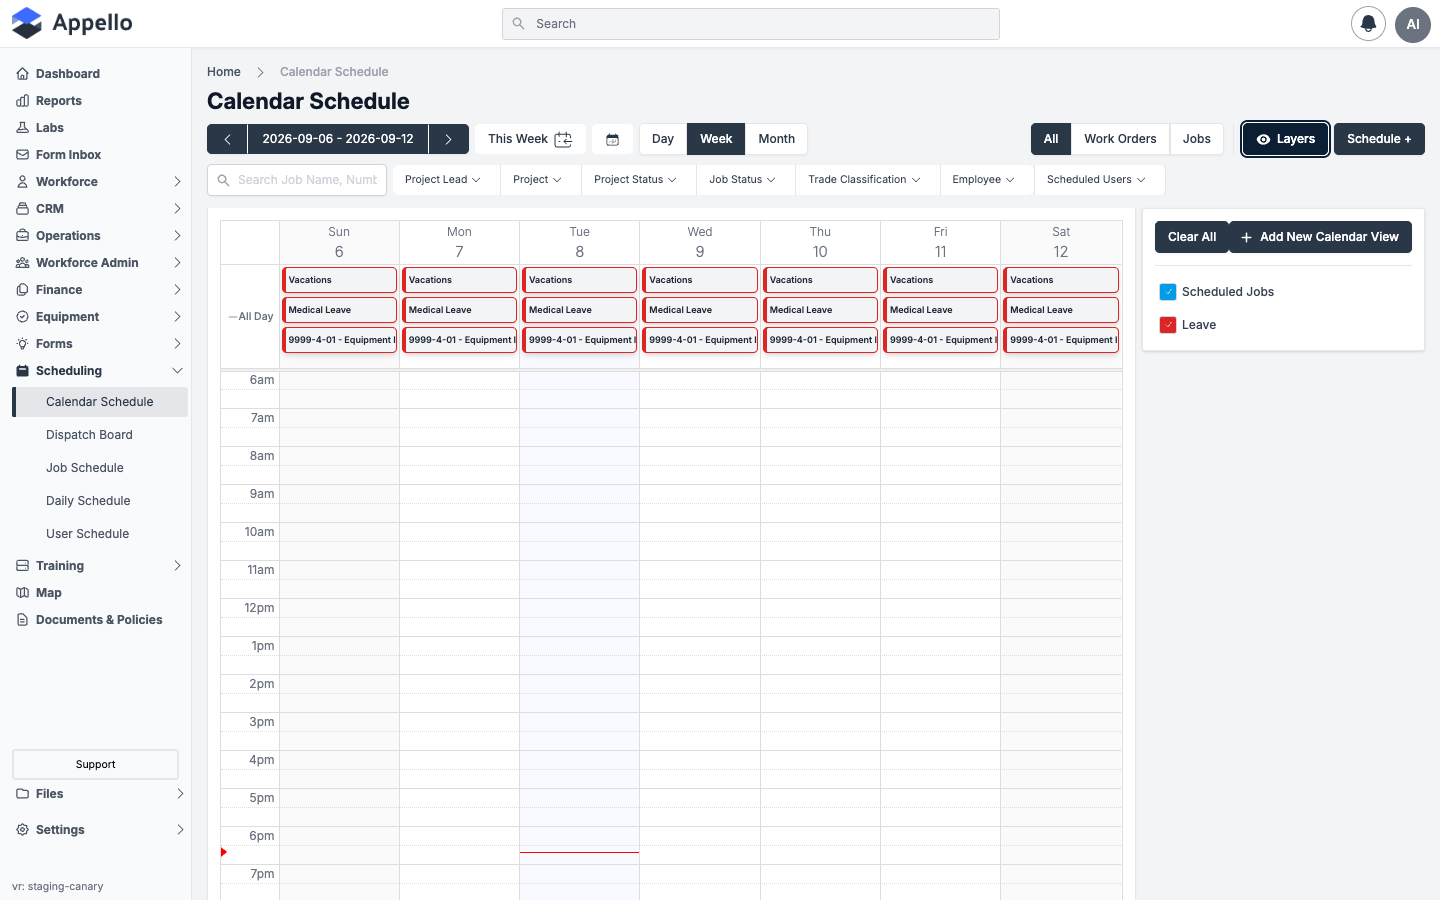Viewport: 1440px width, 918px height.
Task: Click the Dashboard home icon
Action: 22,74
